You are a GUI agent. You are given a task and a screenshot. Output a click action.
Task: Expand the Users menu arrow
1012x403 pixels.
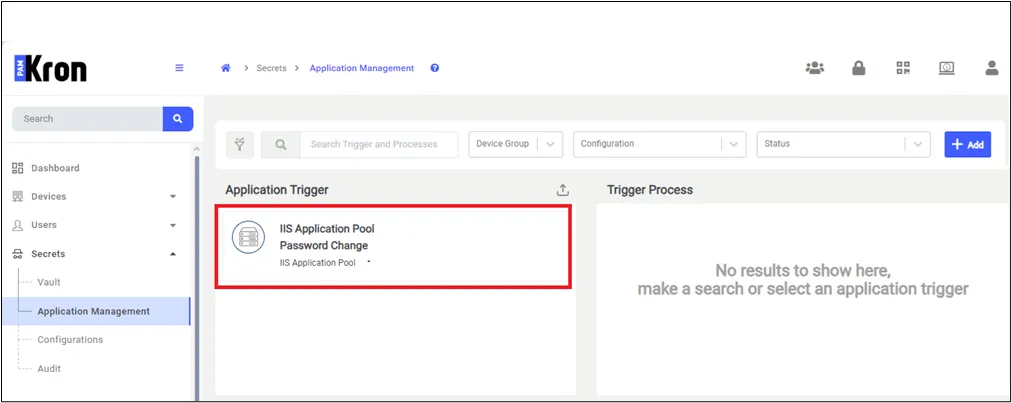pos(173,225)
